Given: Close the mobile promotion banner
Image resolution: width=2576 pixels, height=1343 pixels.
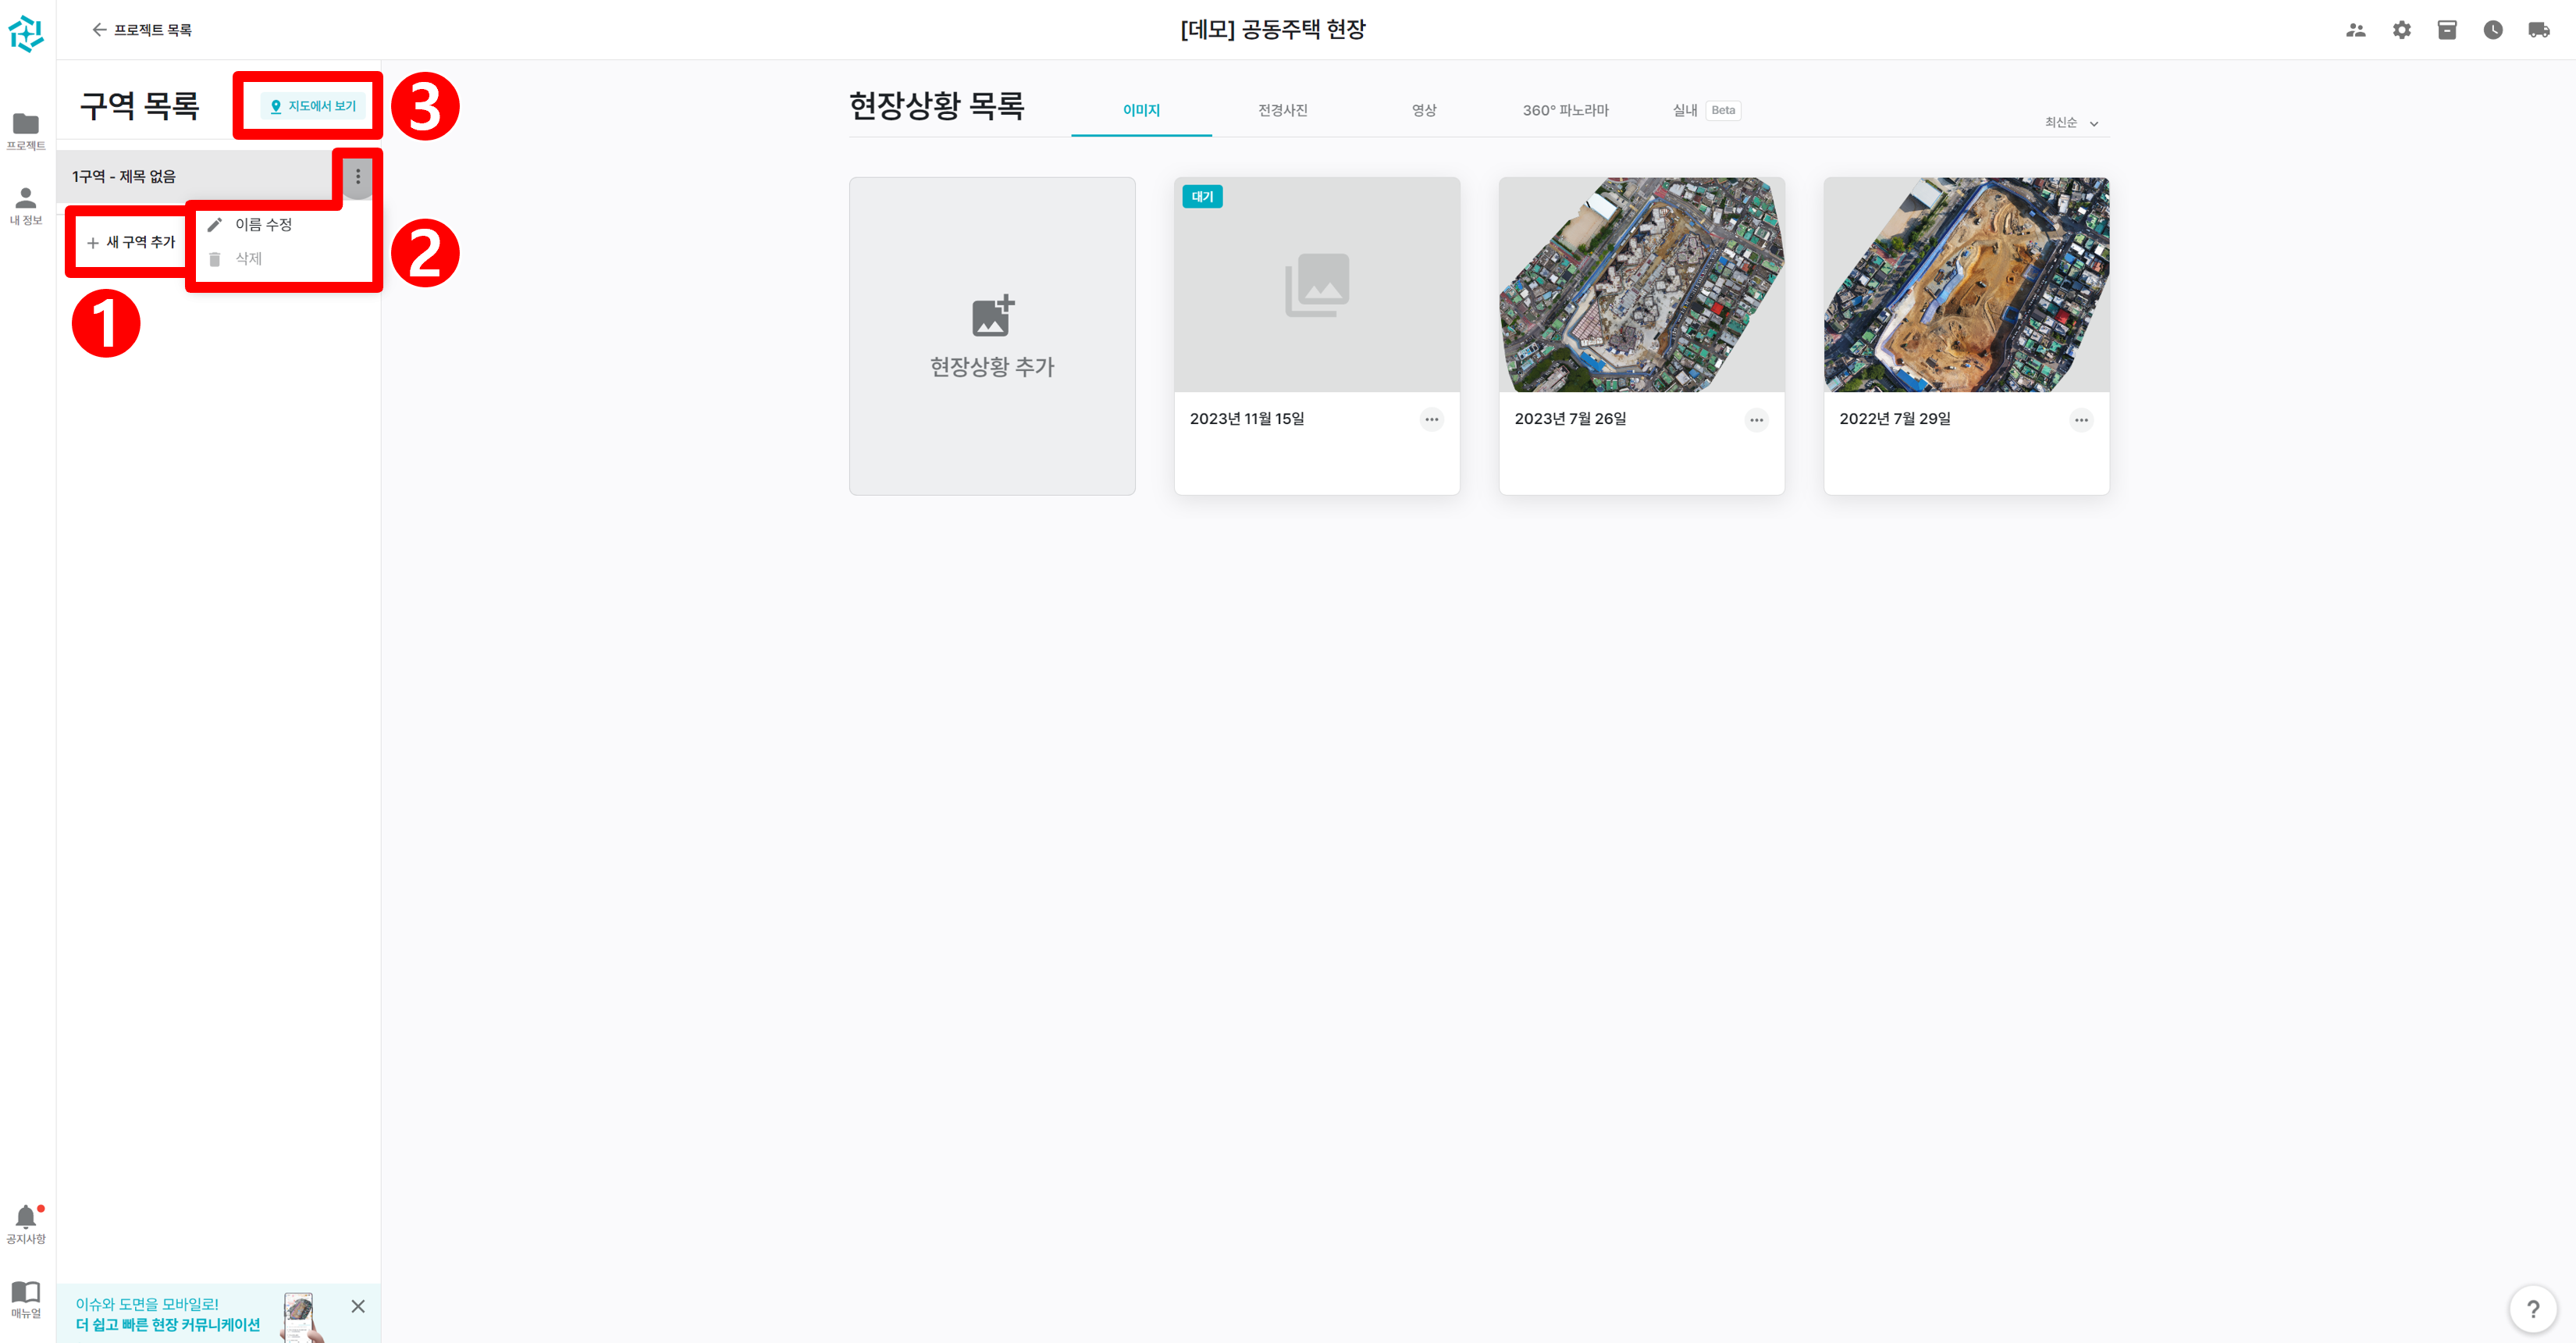Looking at the screenshot, I should (358, 1306).
